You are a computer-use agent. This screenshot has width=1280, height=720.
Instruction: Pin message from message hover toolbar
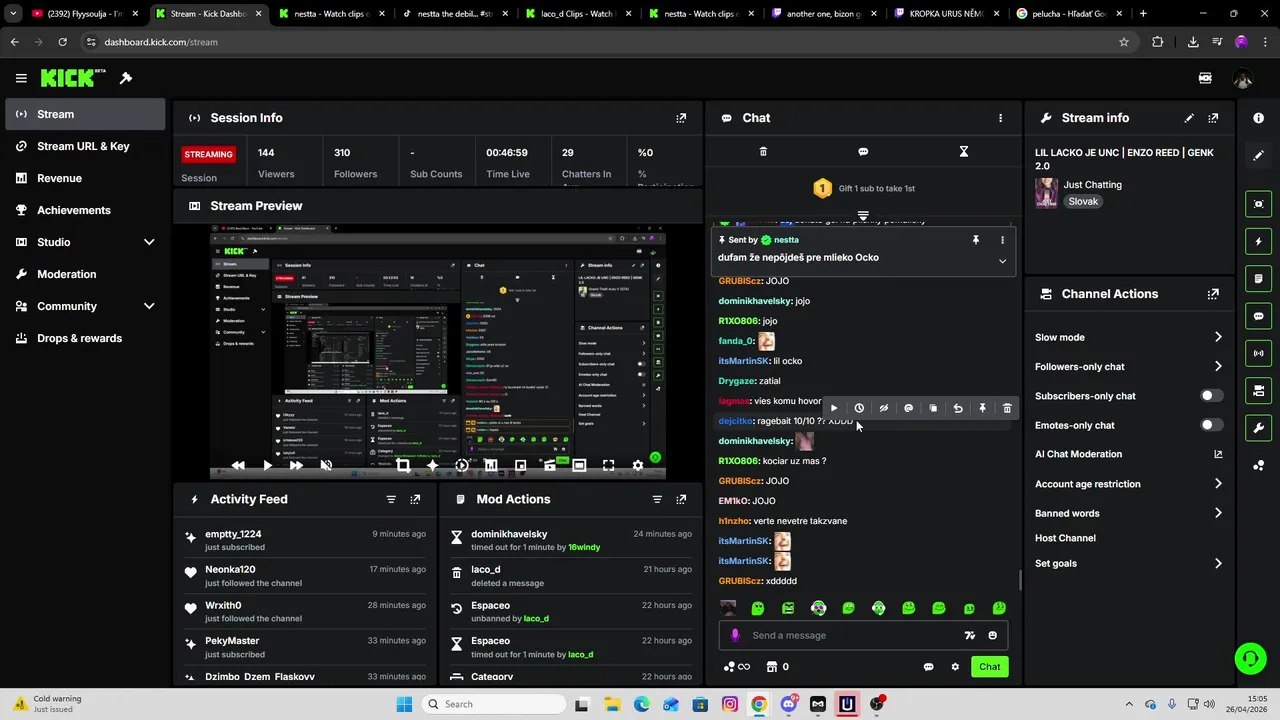point(982,408)
